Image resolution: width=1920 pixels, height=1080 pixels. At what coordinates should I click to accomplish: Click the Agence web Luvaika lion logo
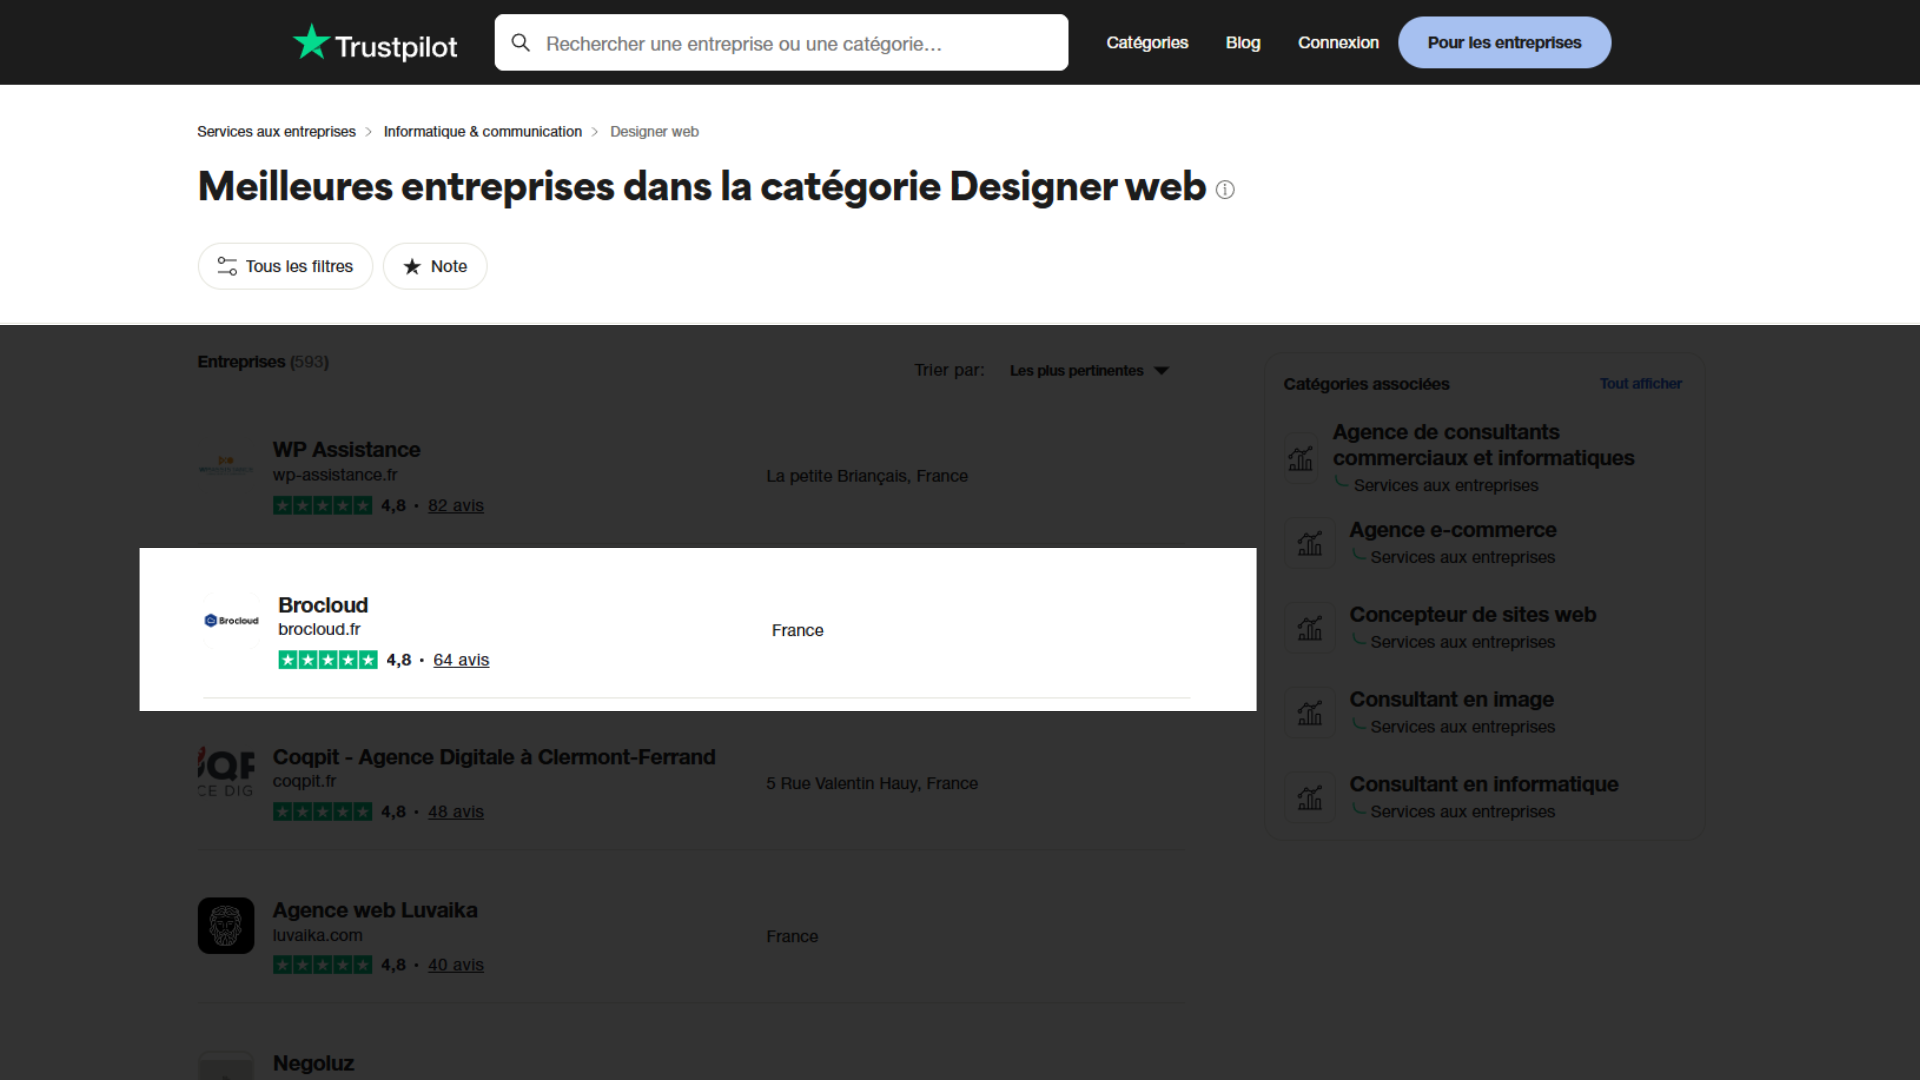[226, 925]
